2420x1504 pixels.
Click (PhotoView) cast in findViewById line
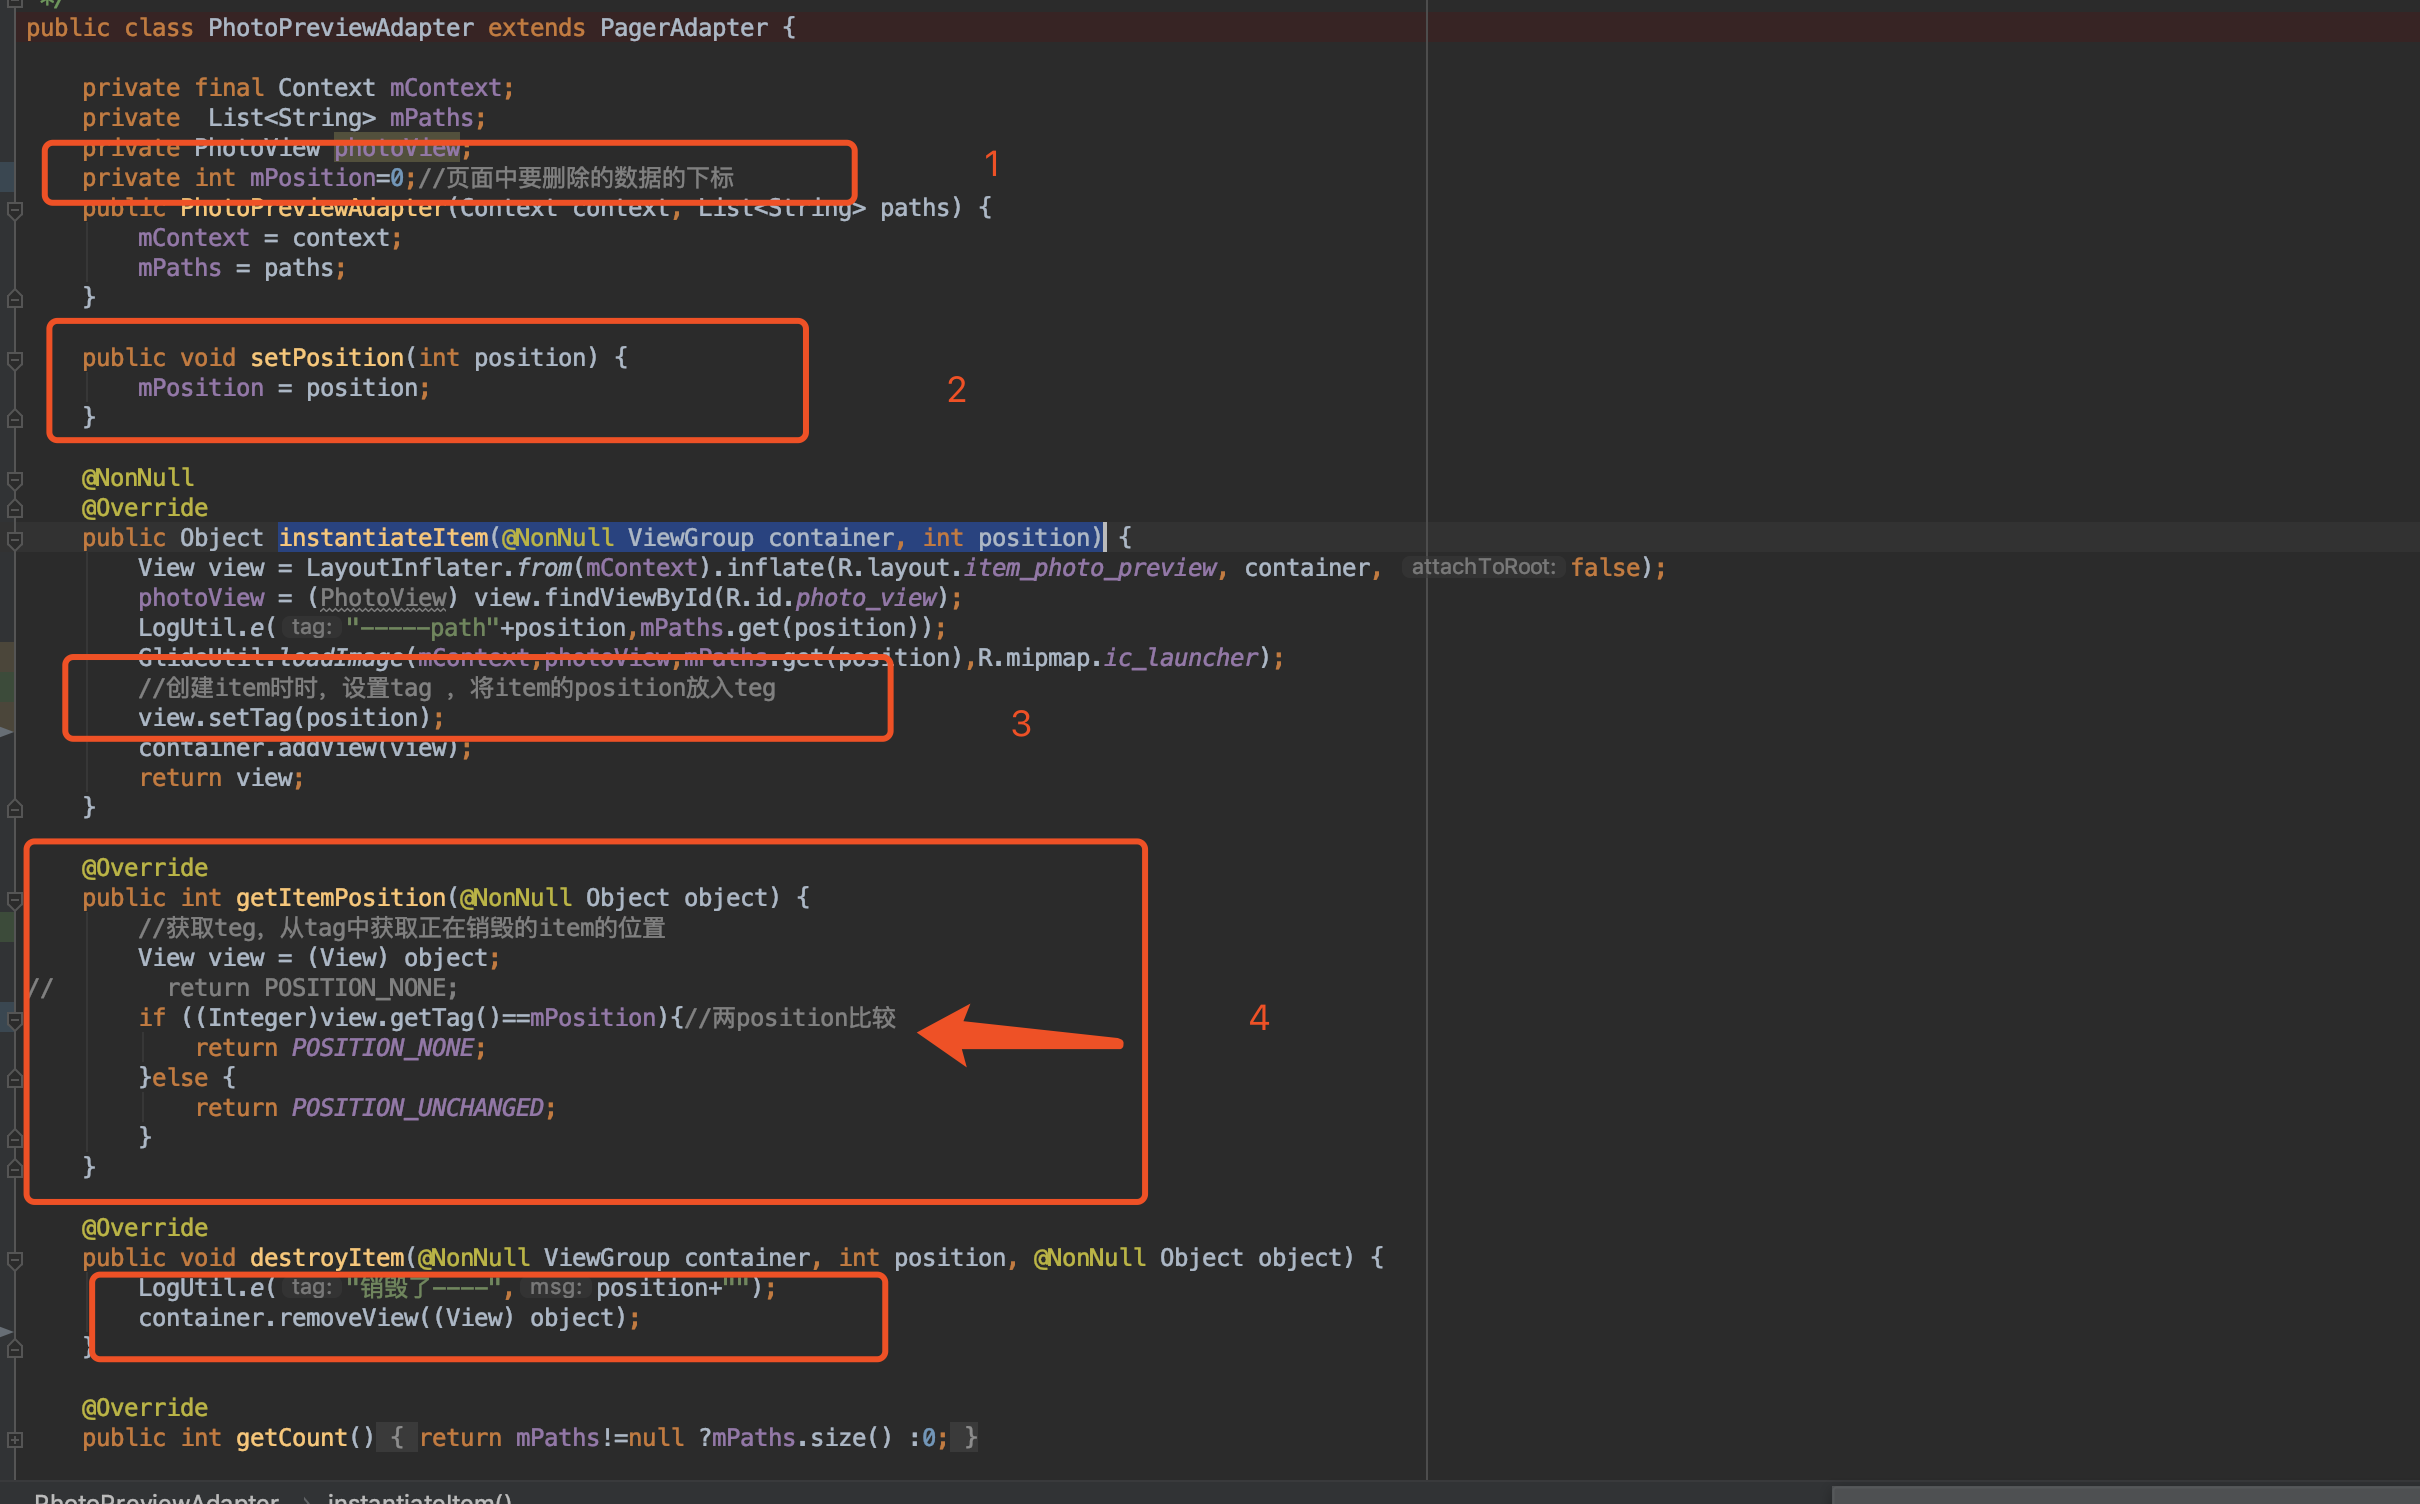382,597
